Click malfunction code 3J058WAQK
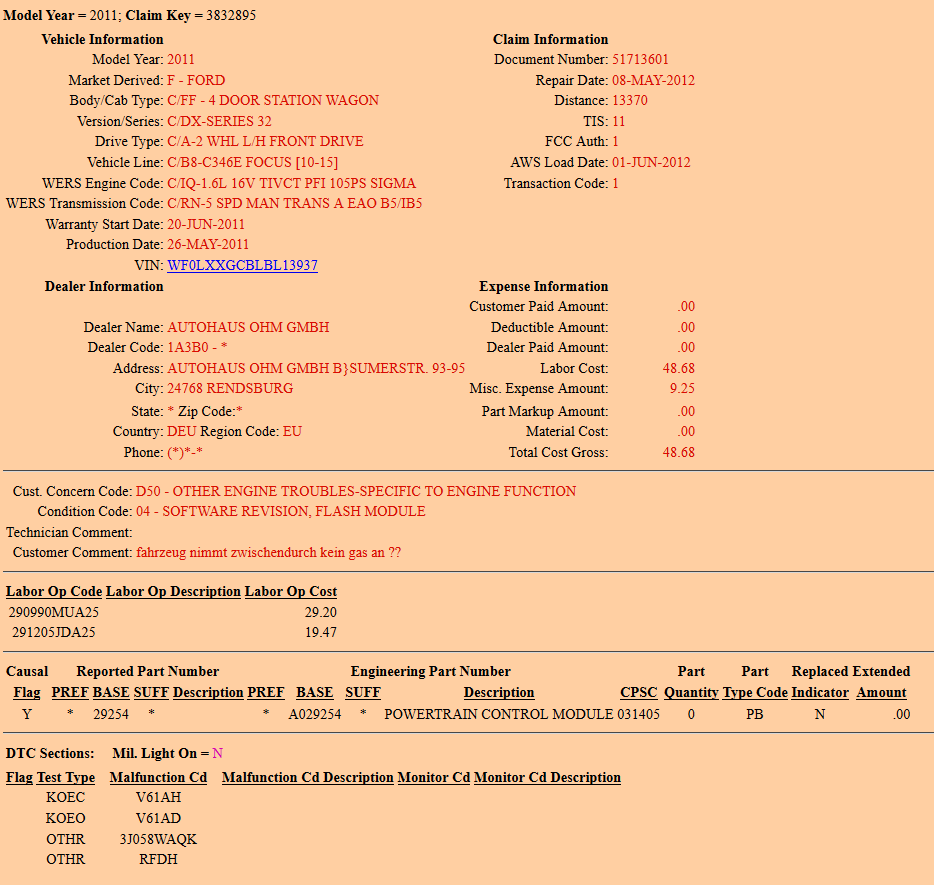The height and width of the screenshot is (885, 934). pyautogui.click(x=158, y=839)
